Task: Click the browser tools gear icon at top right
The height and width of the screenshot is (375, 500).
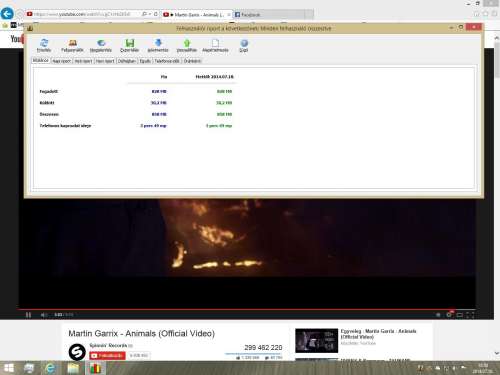Action: pos(494,14)
